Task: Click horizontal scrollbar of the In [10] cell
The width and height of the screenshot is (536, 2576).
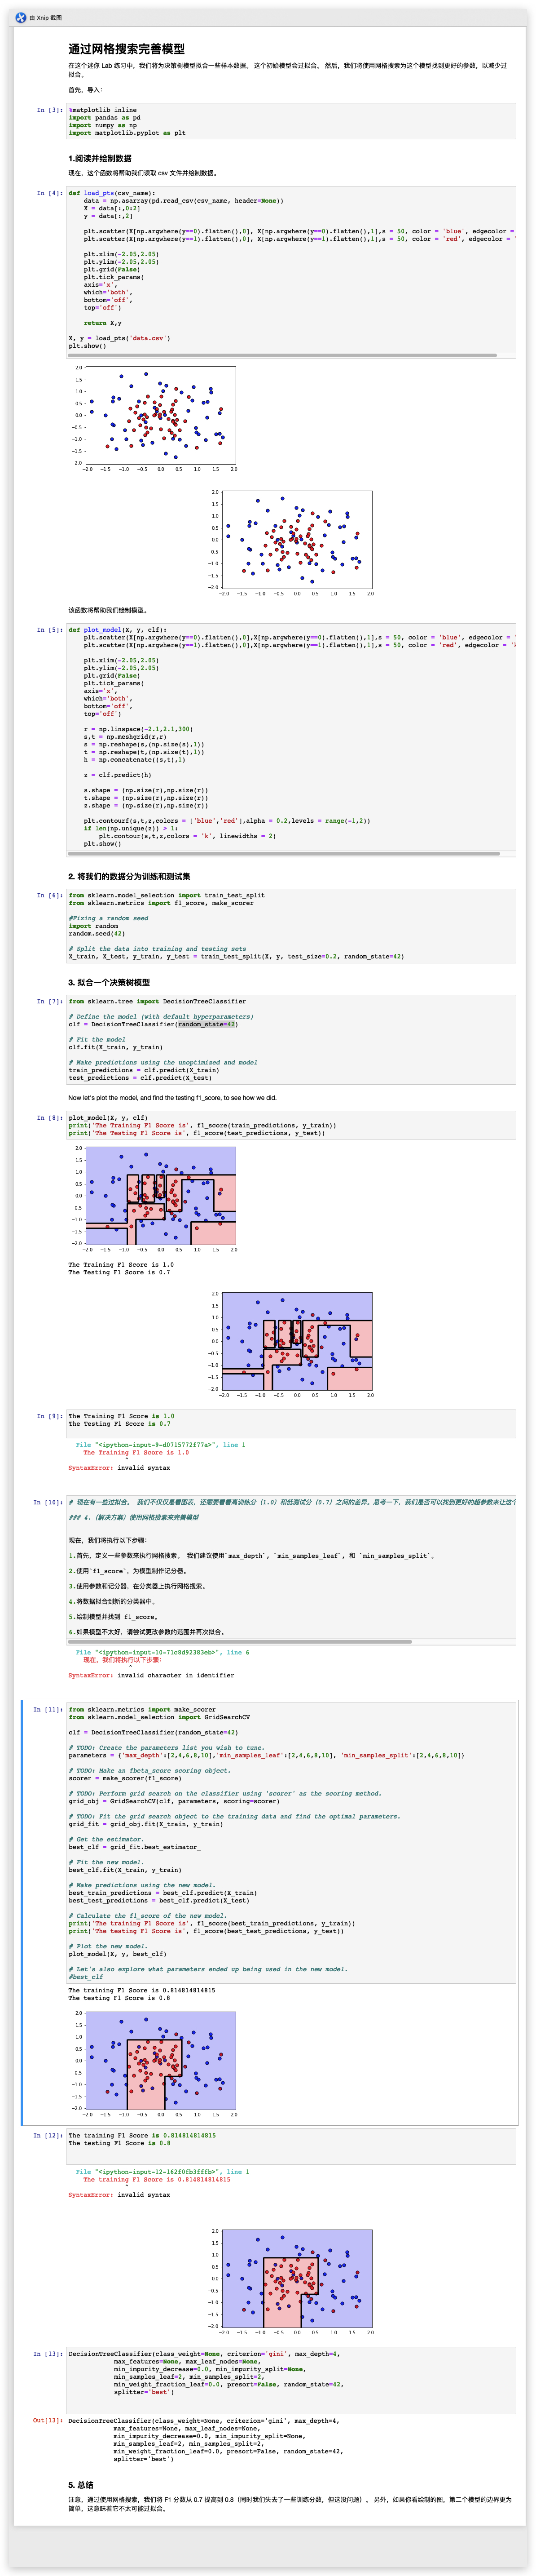Action: (x=240, y=1641)
